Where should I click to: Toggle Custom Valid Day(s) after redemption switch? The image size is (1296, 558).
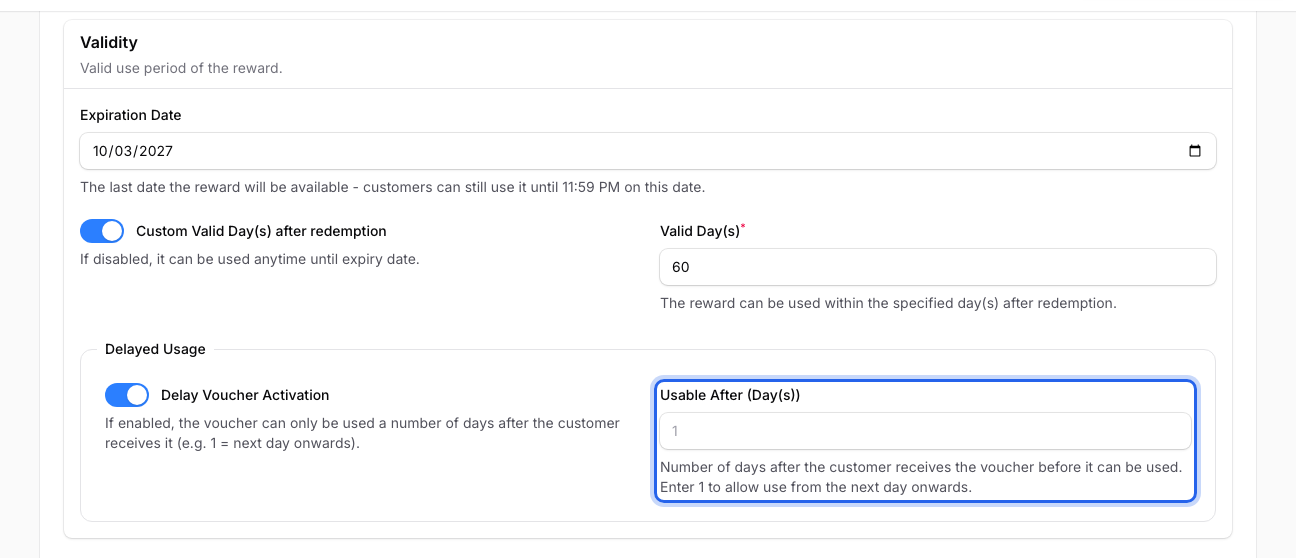102,231
